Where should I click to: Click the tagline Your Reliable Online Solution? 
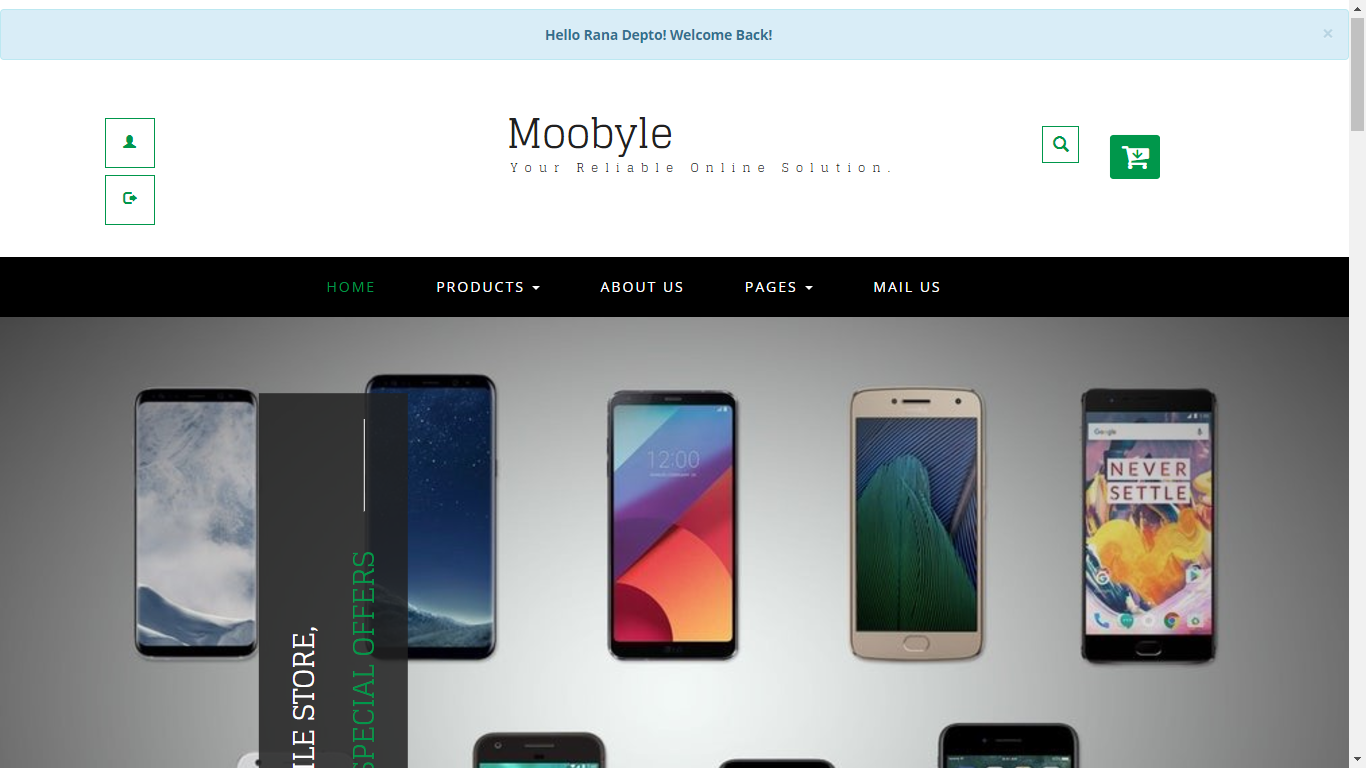(700, 168)
